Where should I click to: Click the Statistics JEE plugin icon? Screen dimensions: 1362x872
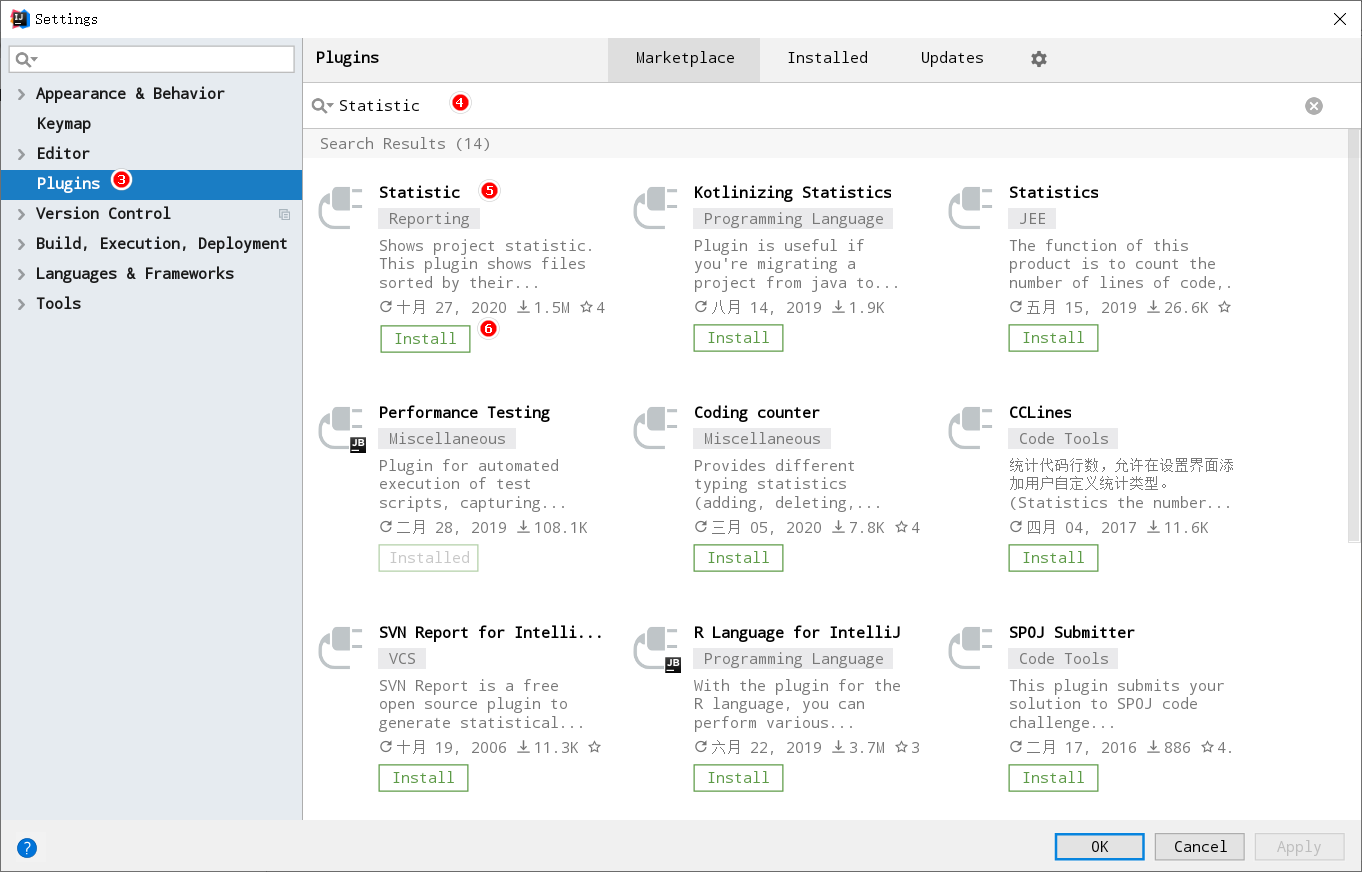pyautogui.click(x=971, y=208)
